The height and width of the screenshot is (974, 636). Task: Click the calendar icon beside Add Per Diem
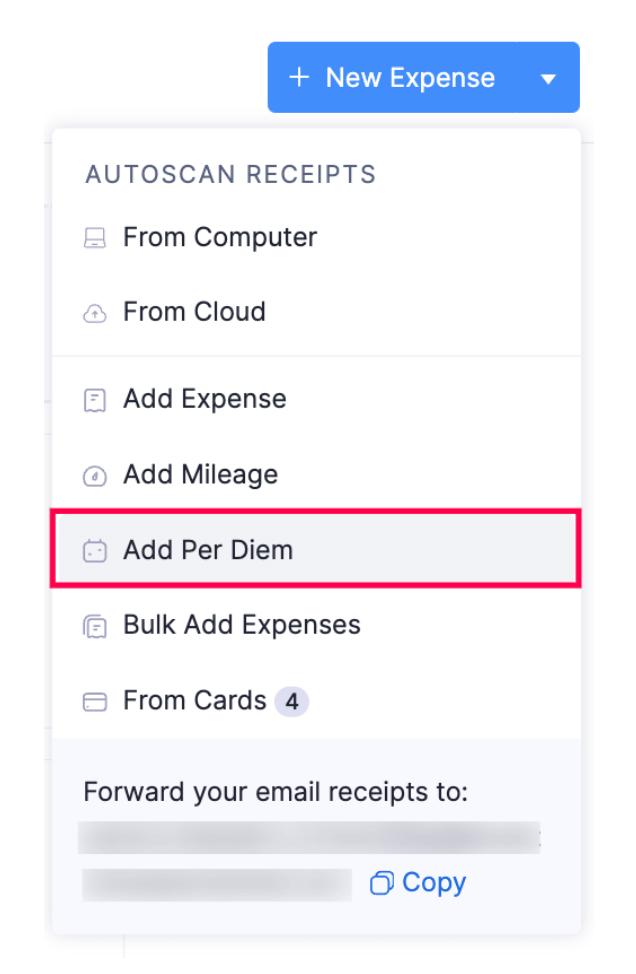coord(95,549)
